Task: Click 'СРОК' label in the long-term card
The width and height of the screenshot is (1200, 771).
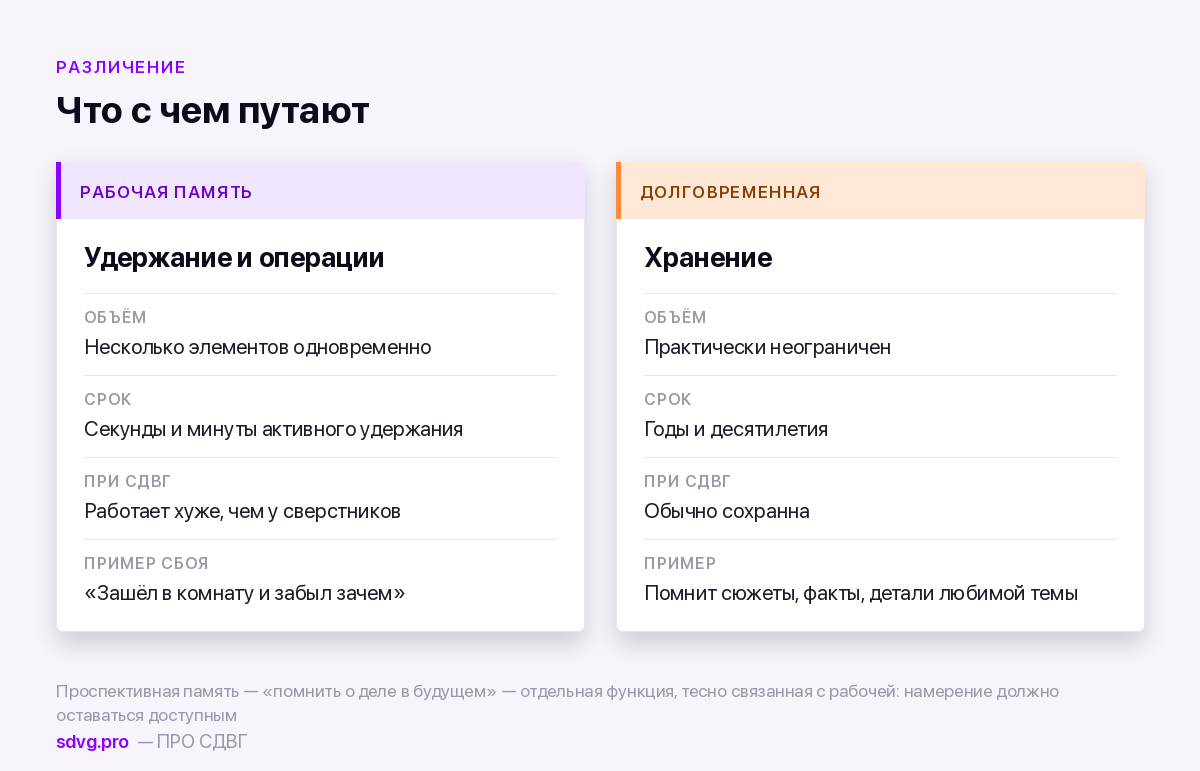Action: coord(668,400)
